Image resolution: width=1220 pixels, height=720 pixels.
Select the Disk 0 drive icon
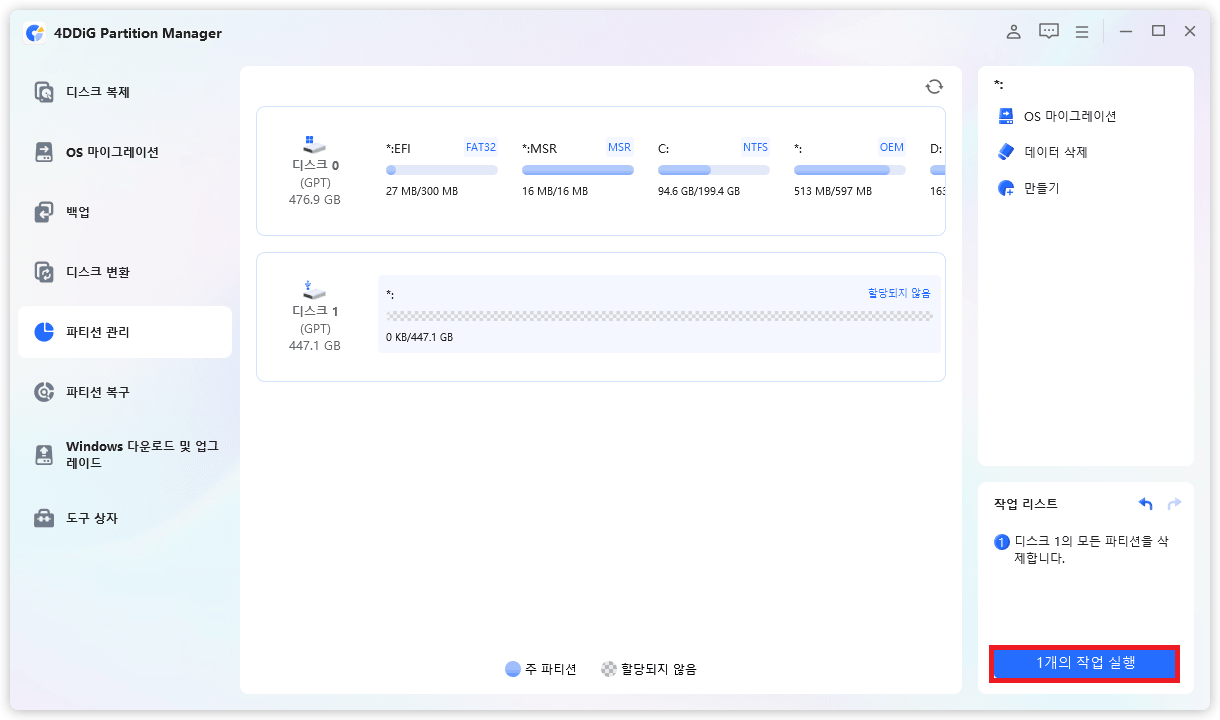click(314, 144)
